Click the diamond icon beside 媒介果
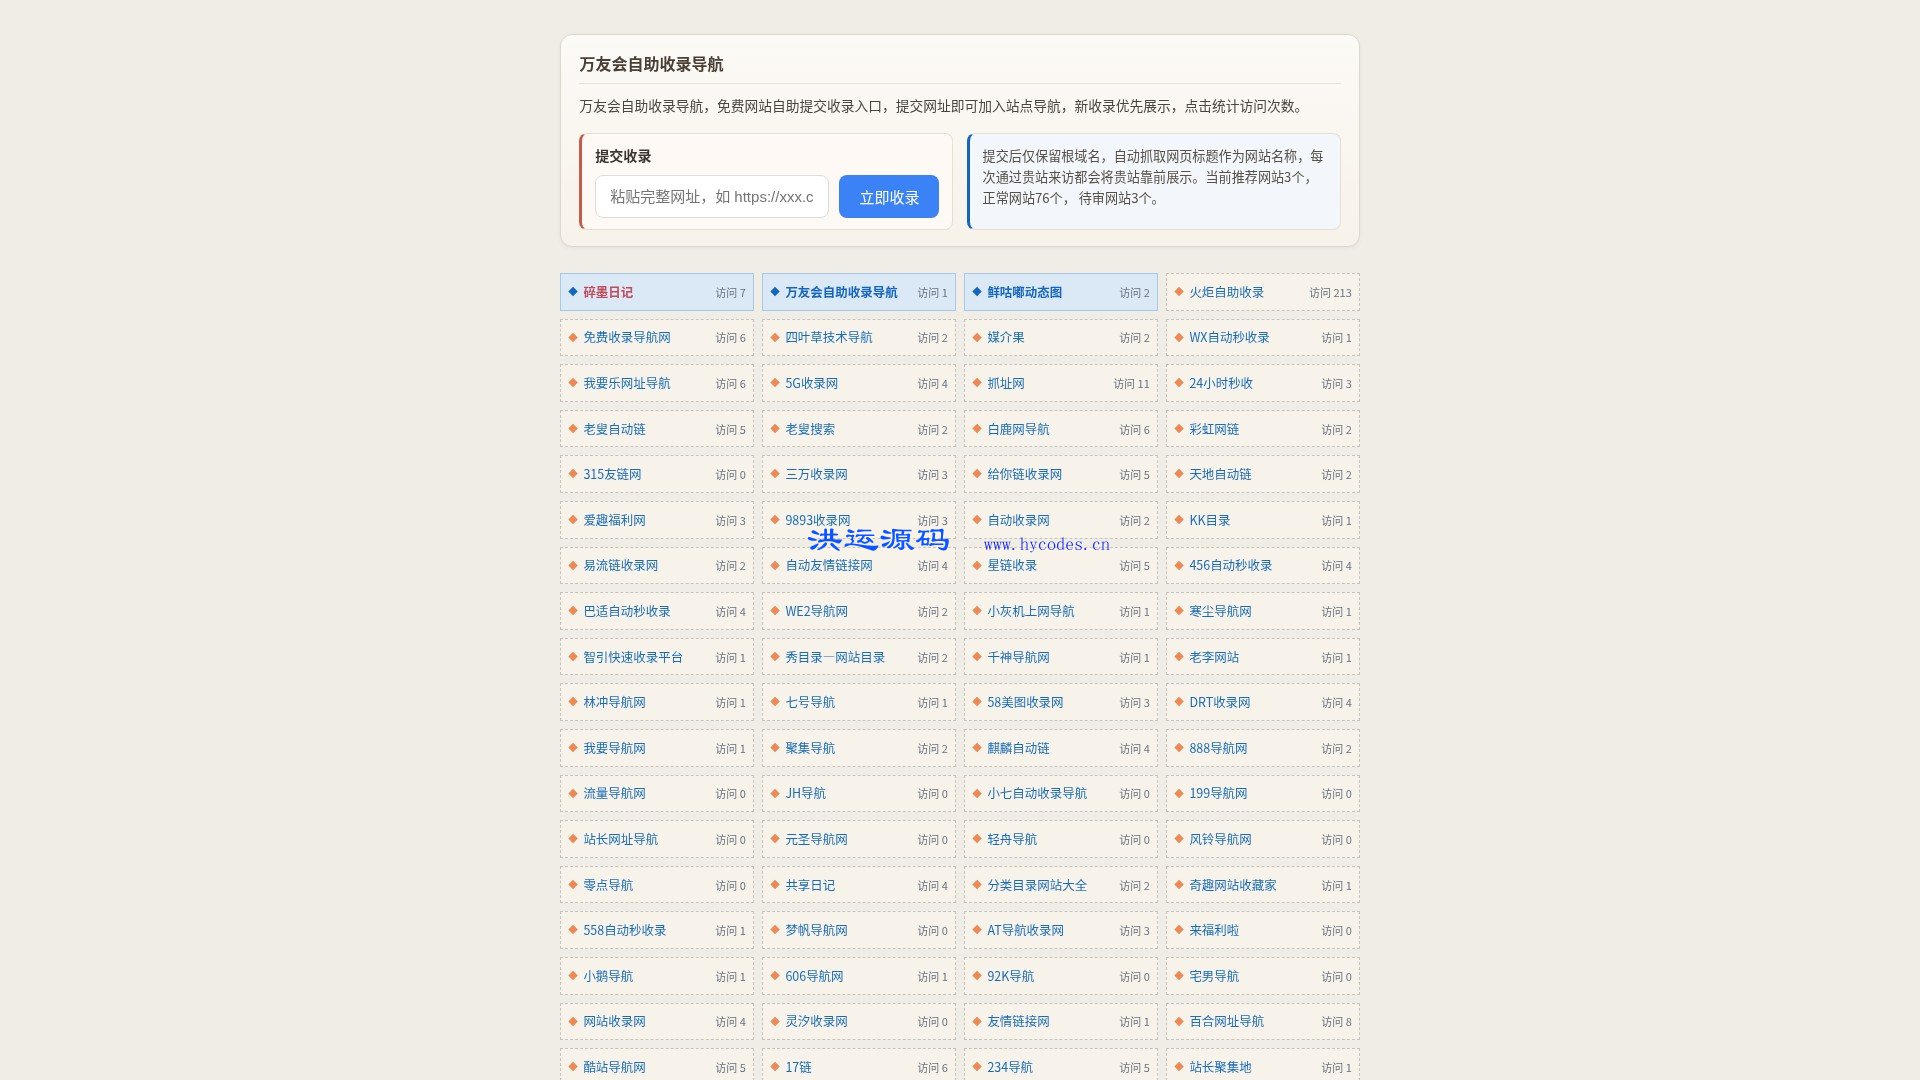 (977, 338)
